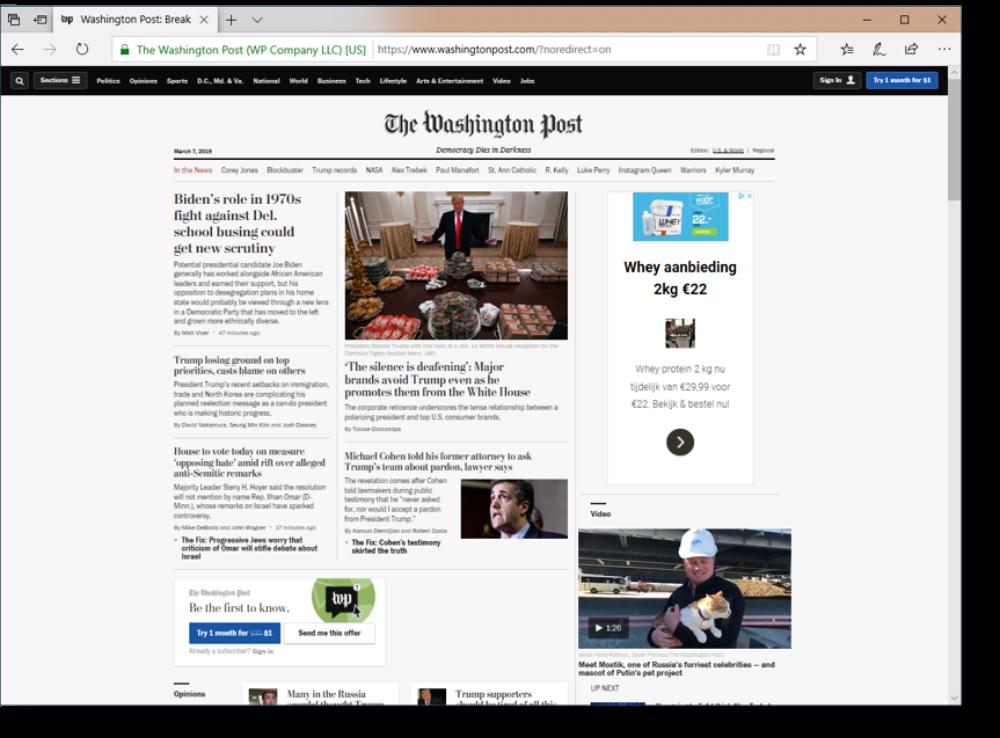Open the Jobs section
Viewport: 1000px width, 738px height.
point(527,81)
